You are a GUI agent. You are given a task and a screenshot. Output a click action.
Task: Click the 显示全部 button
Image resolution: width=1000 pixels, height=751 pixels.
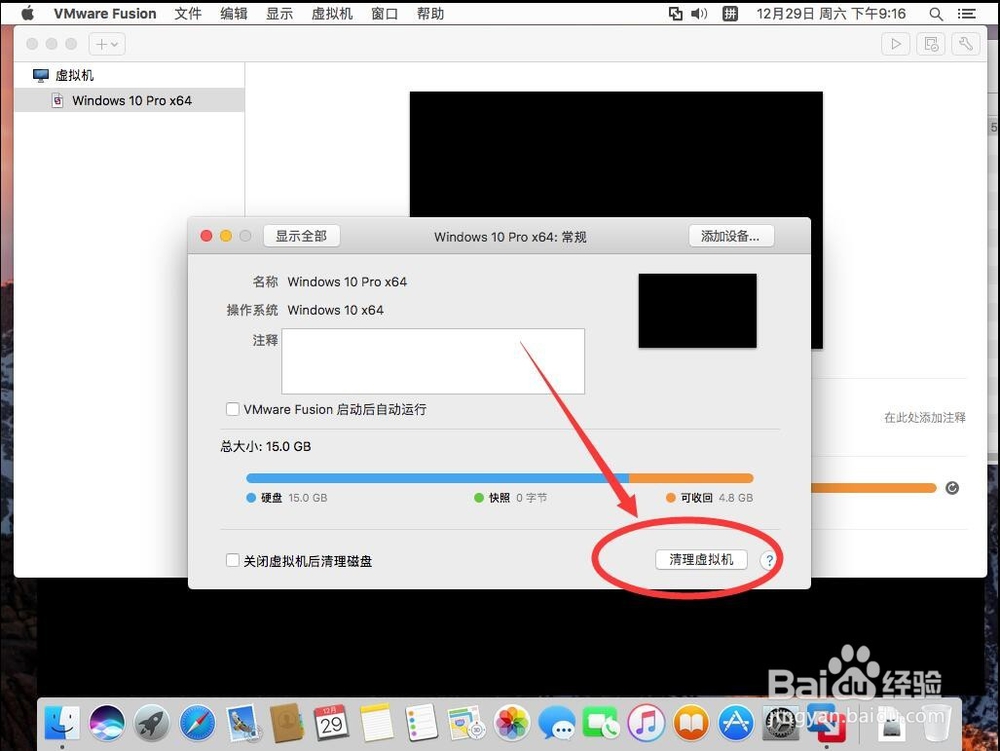click(301, 236)
